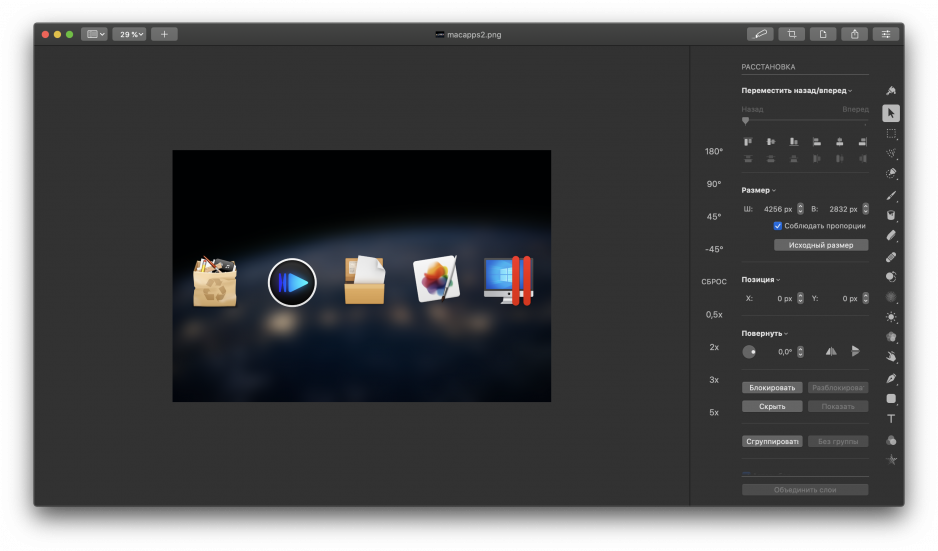Click the Назад/Вперед layer order slider handle

[x=745, y=121]
